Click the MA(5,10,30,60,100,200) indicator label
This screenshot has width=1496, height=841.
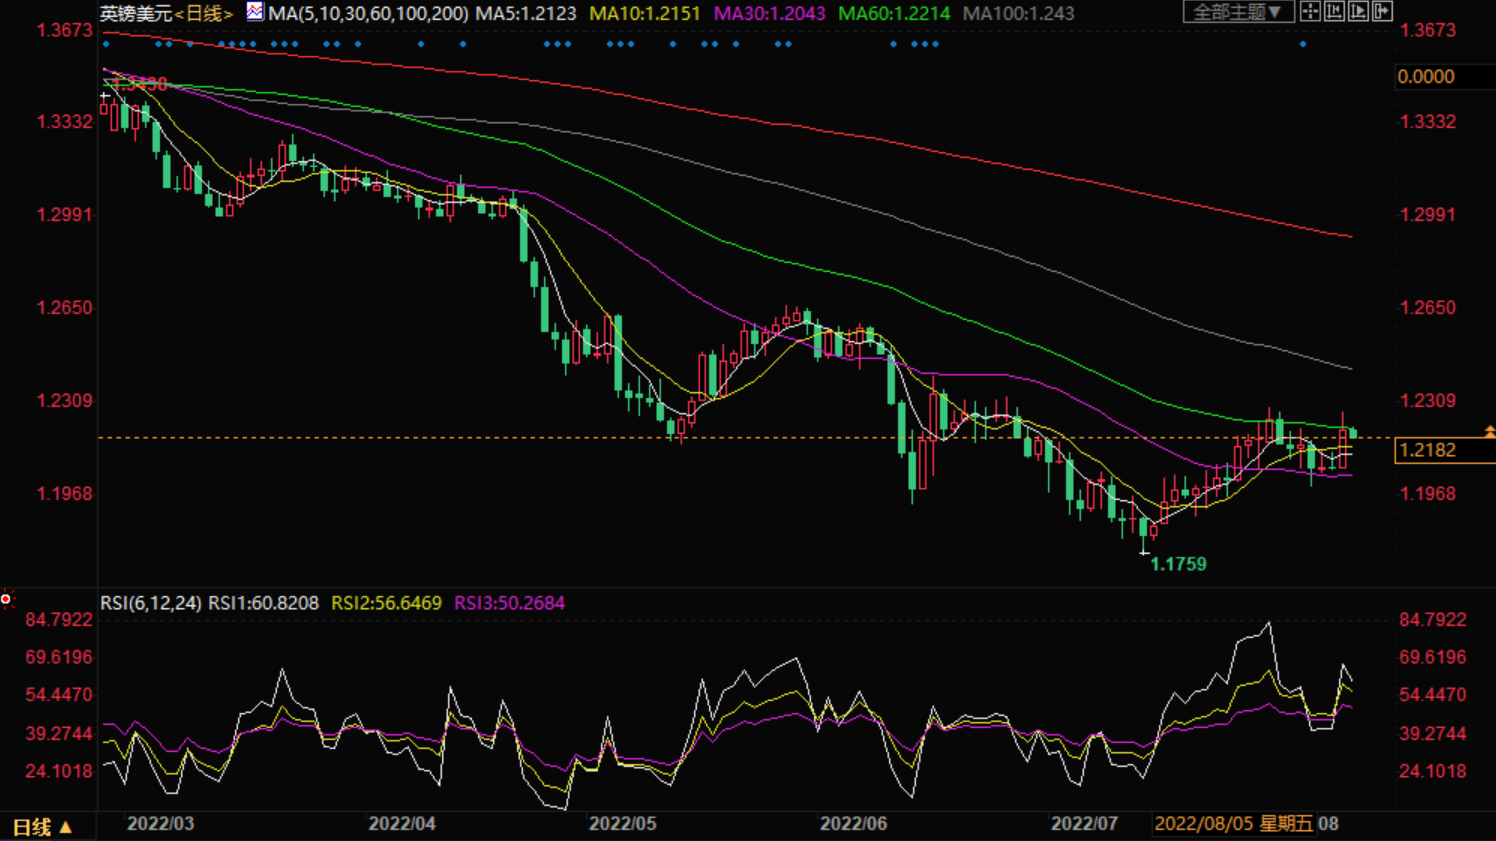point(367,14)
